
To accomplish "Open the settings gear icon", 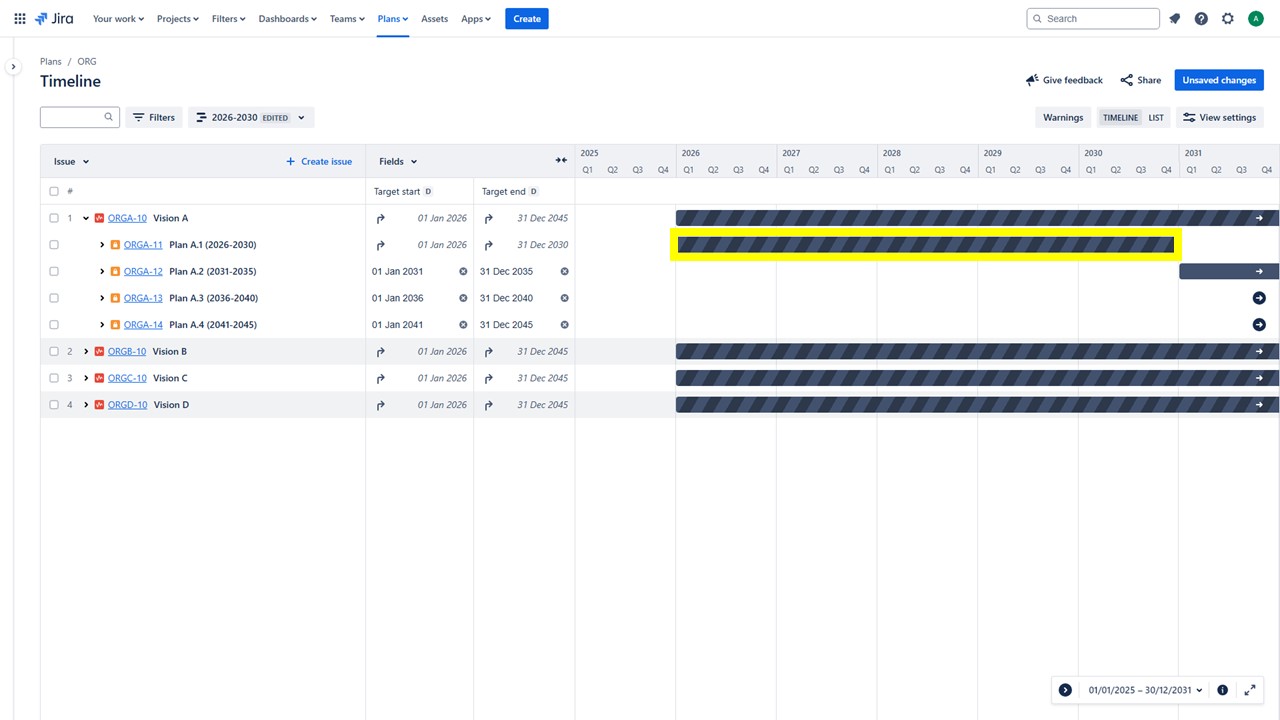I will (1228, 18).
